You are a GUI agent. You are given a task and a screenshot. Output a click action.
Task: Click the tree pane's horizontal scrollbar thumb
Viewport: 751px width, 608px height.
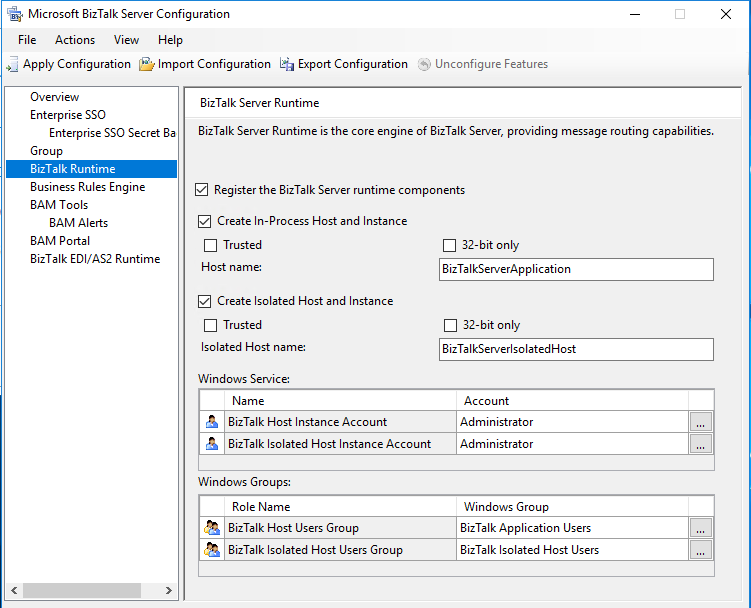click(x=82, y=590)
